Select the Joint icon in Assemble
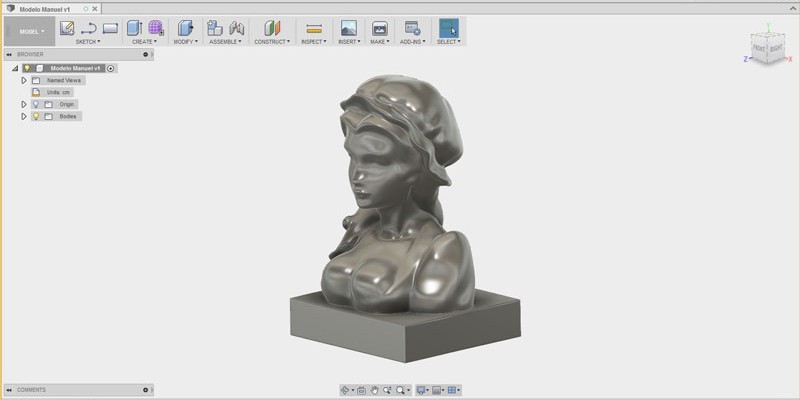The height and width of the screenshot is (400, 800). [x=236, y=28]
